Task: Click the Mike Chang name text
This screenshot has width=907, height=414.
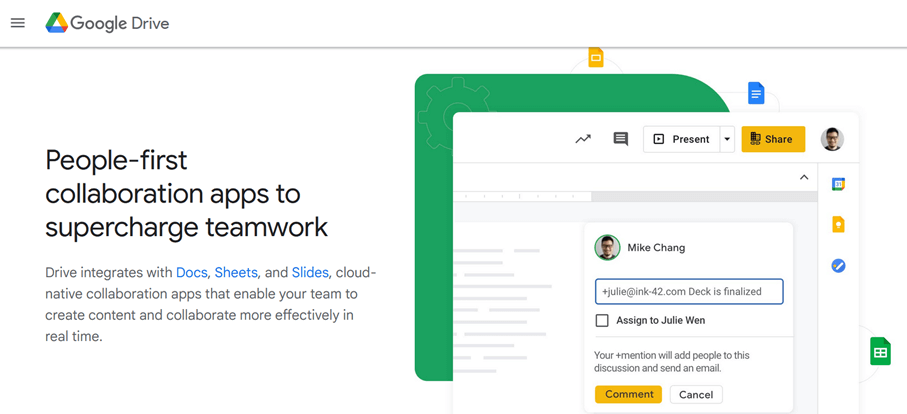Action: (x=656, y=247)
